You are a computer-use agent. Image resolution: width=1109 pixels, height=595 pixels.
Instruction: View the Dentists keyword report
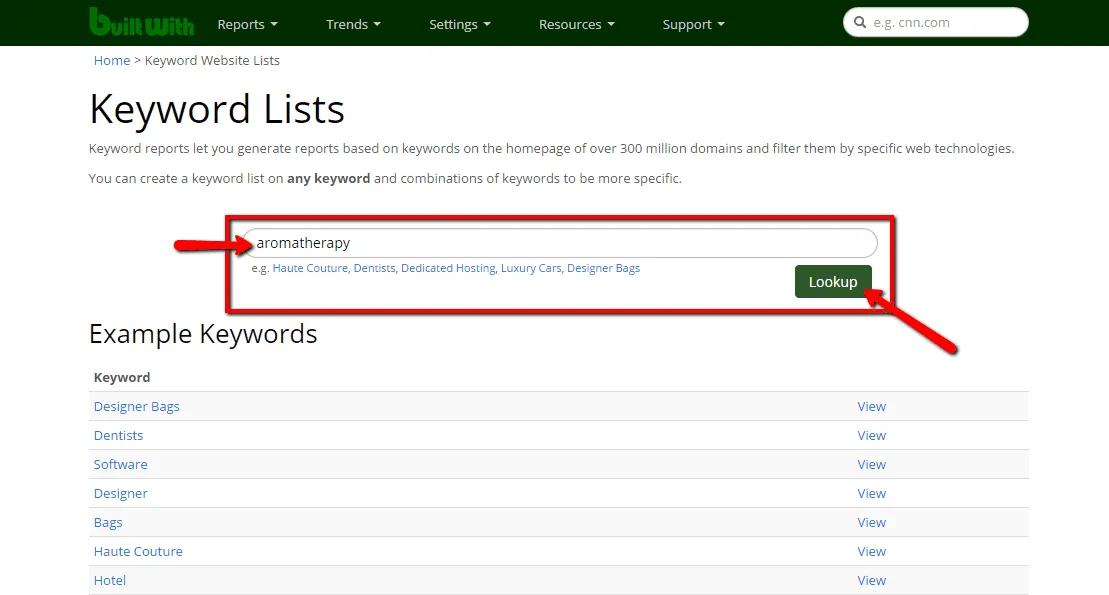tap(871, 436)
